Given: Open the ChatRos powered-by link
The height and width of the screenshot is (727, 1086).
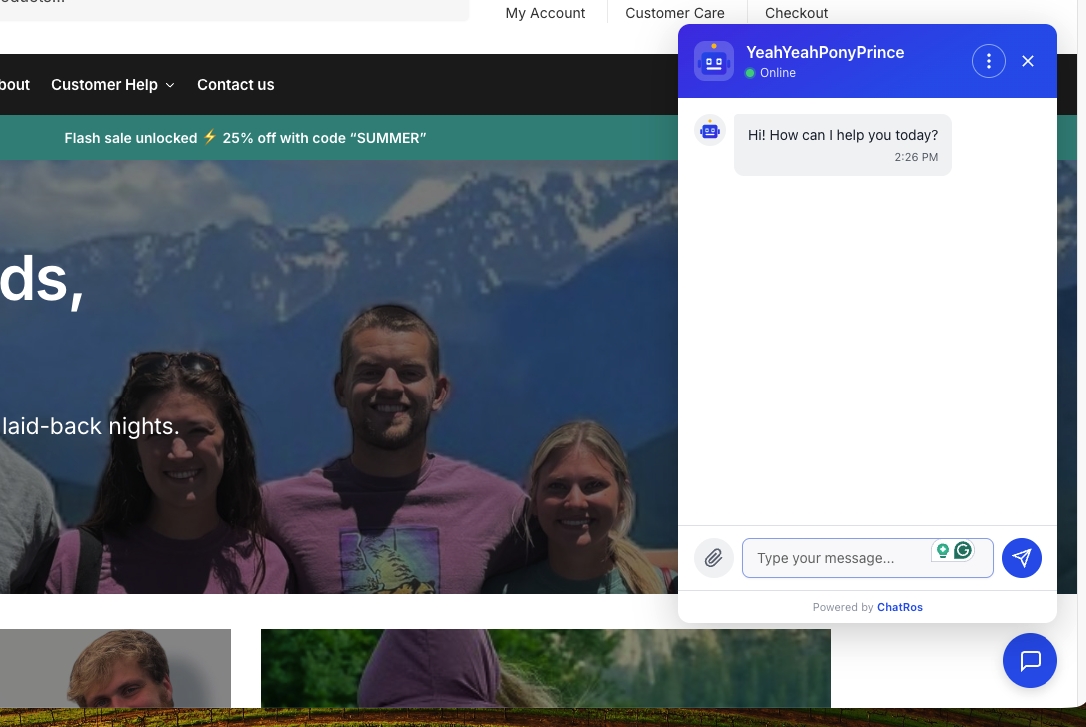Looking at the screenshot, I should click(900, 607).
